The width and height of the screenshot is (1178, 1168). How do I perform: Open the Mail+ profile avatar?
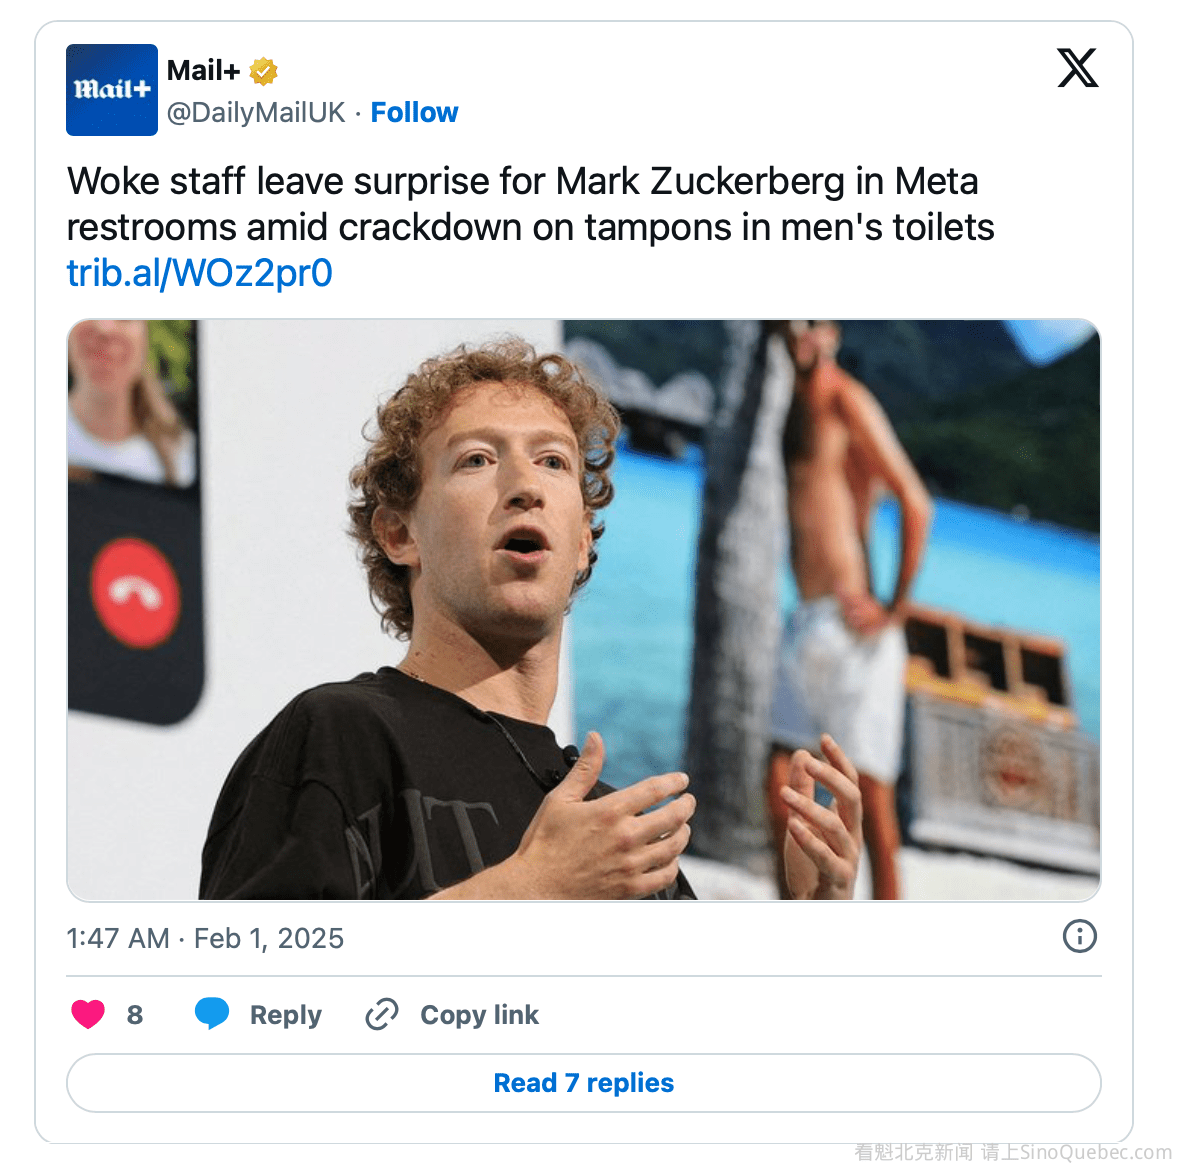pos(112,90)
